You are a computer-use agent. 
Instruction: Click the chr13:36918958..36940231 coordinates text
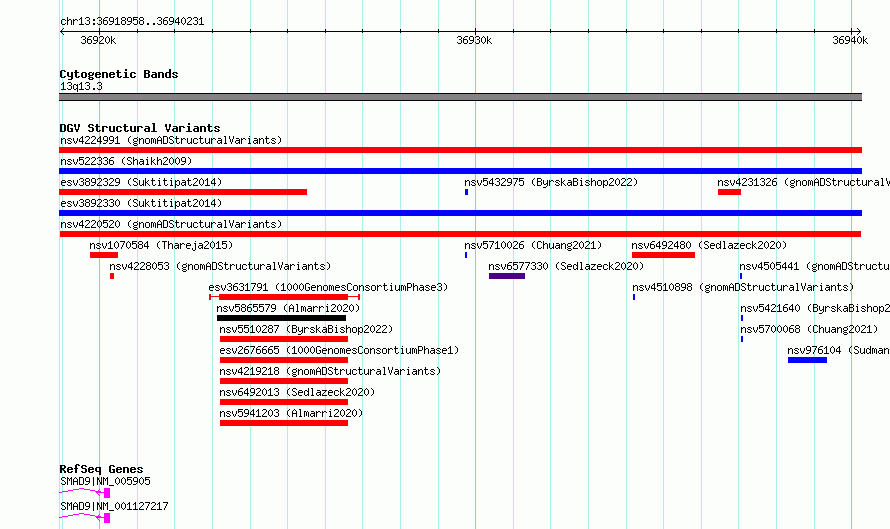pyautogui.click(x=132, y=22)
